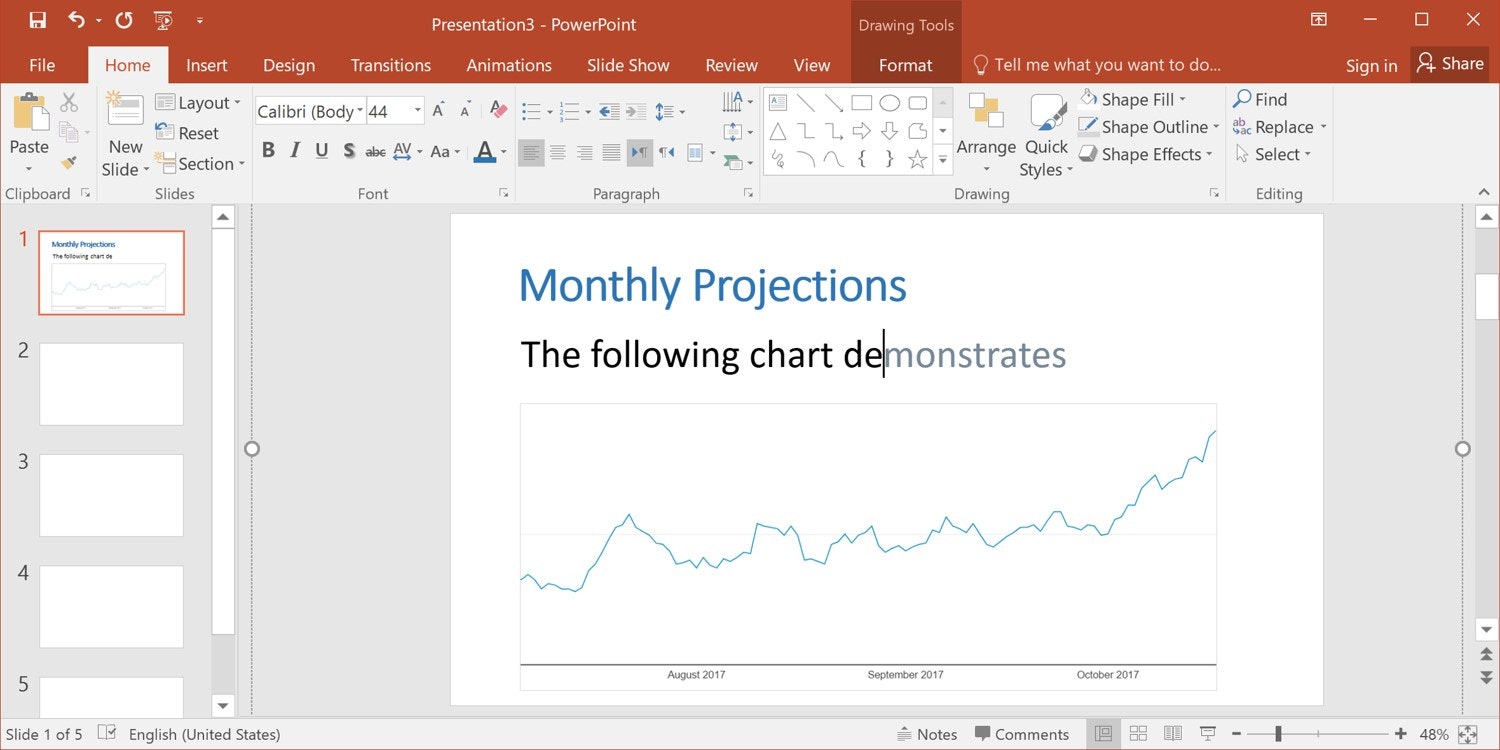The image size is (1500, 750).
Task: Enable justified paragraph alignment
Action: (611, 152)
